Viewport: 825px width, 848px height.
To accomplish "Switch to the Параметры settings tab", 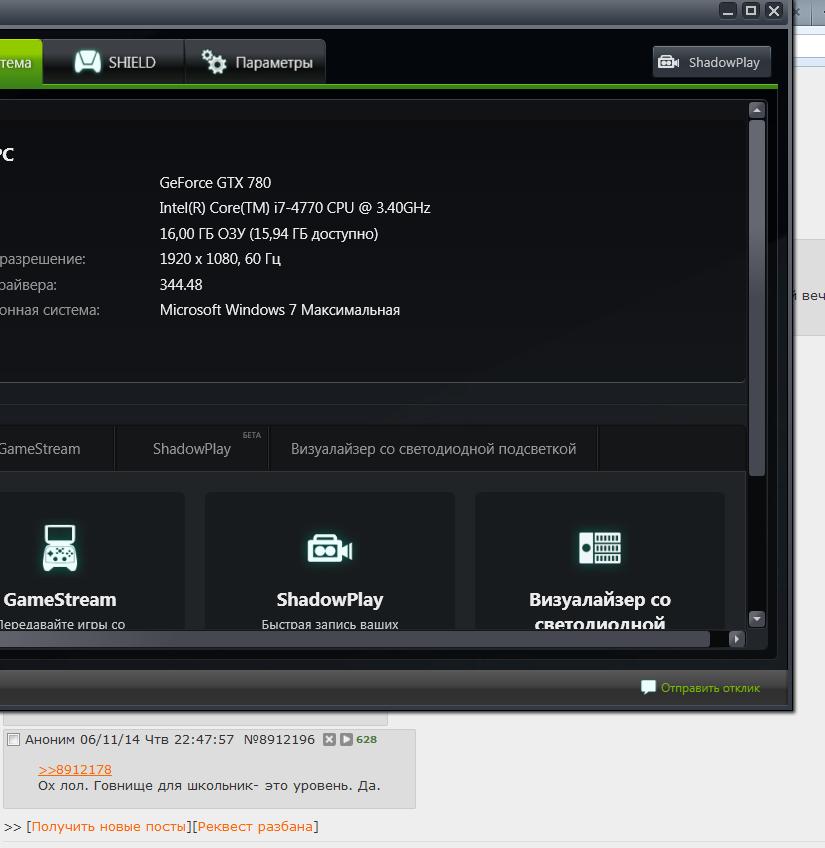I will point(255,62).
